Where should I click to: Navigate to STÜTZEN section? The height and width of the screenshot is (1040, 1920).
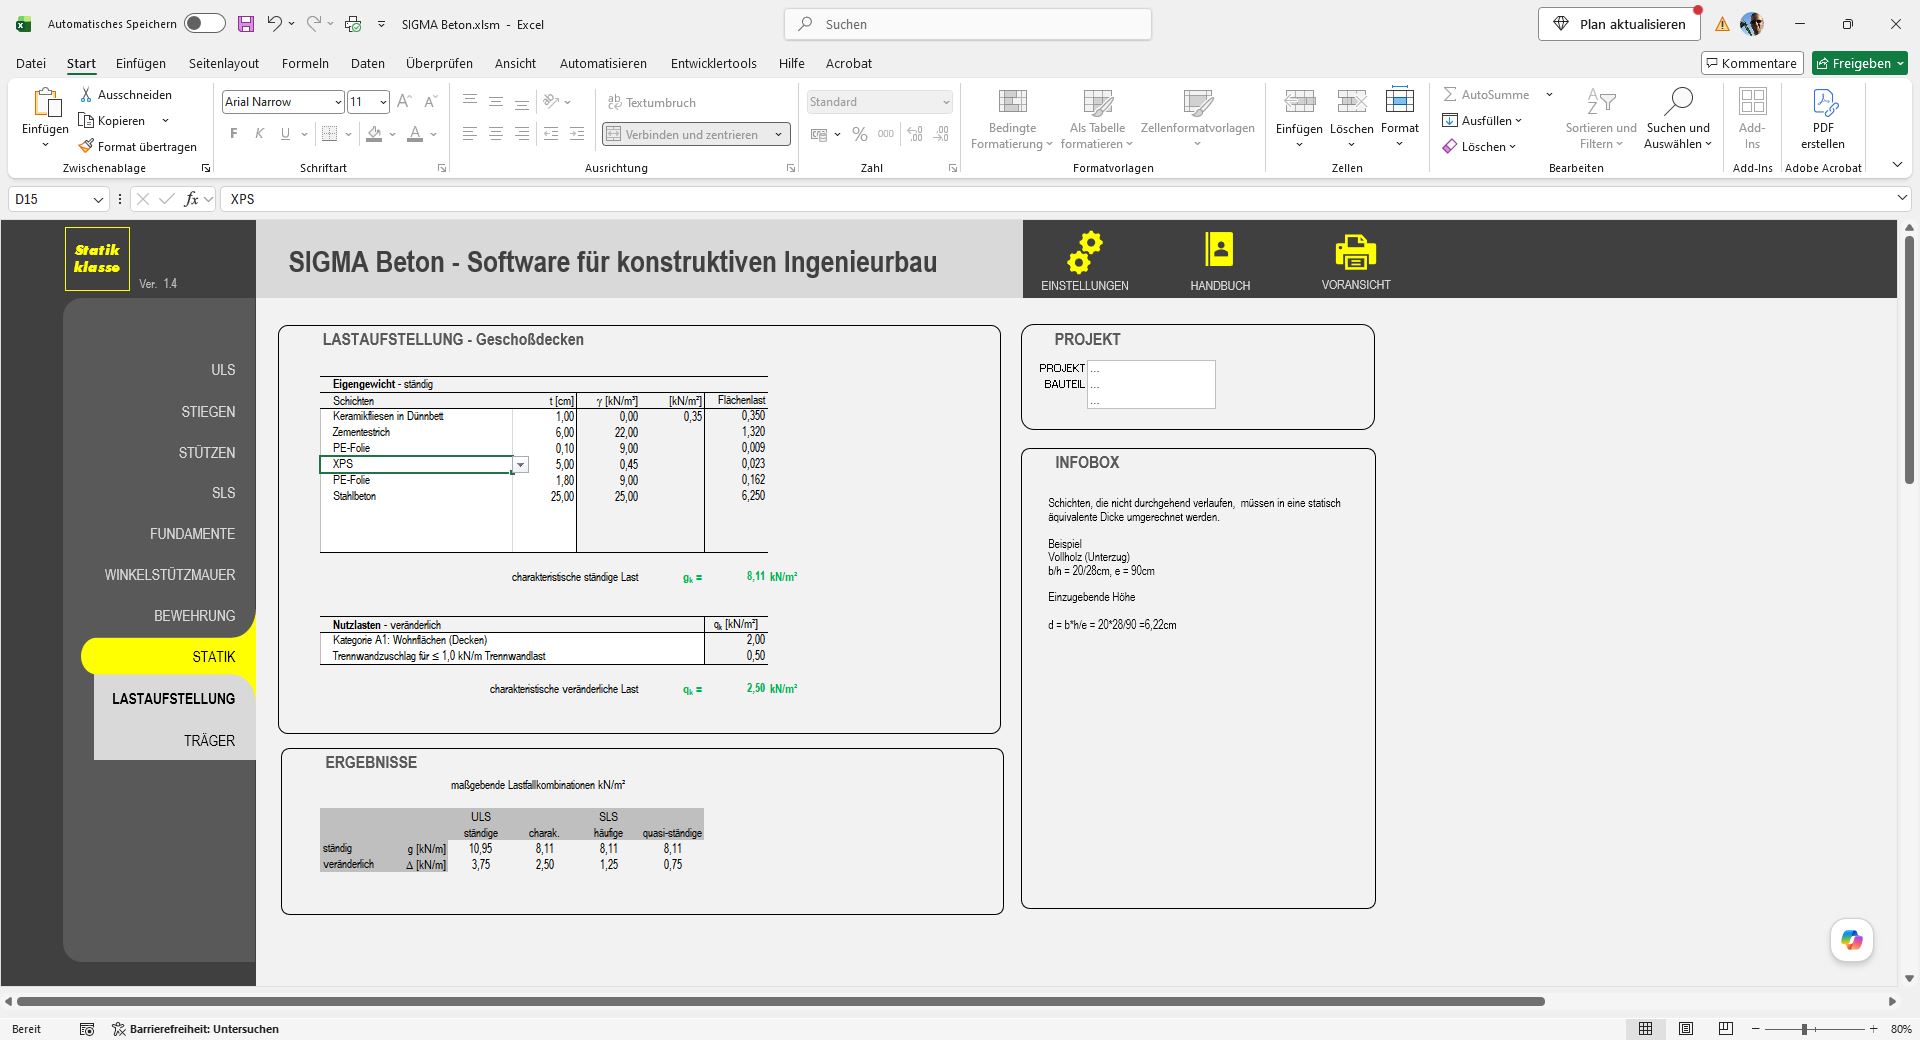pyautogui.click(x=207, y=453)
